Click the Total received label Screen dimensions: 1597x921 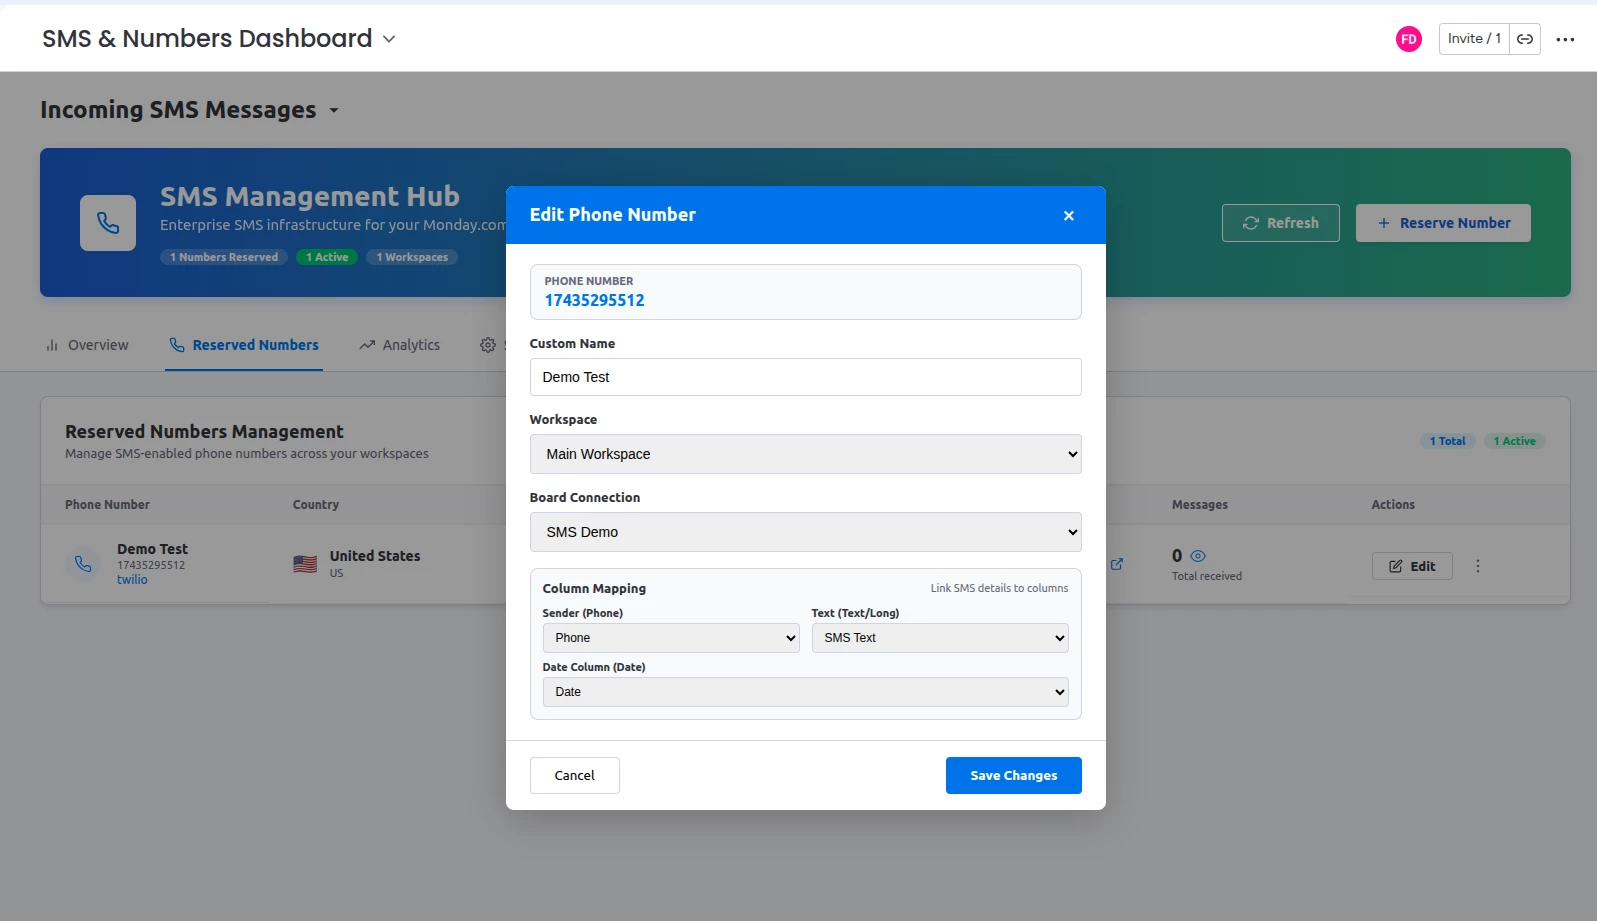(1207, 576)
